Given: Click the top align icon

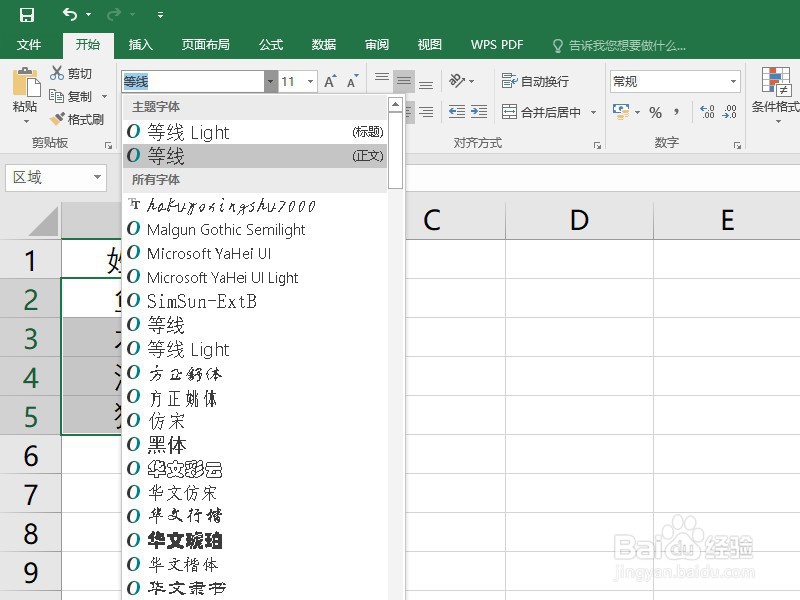Looking at the screenshot, I should pos(382,80).
